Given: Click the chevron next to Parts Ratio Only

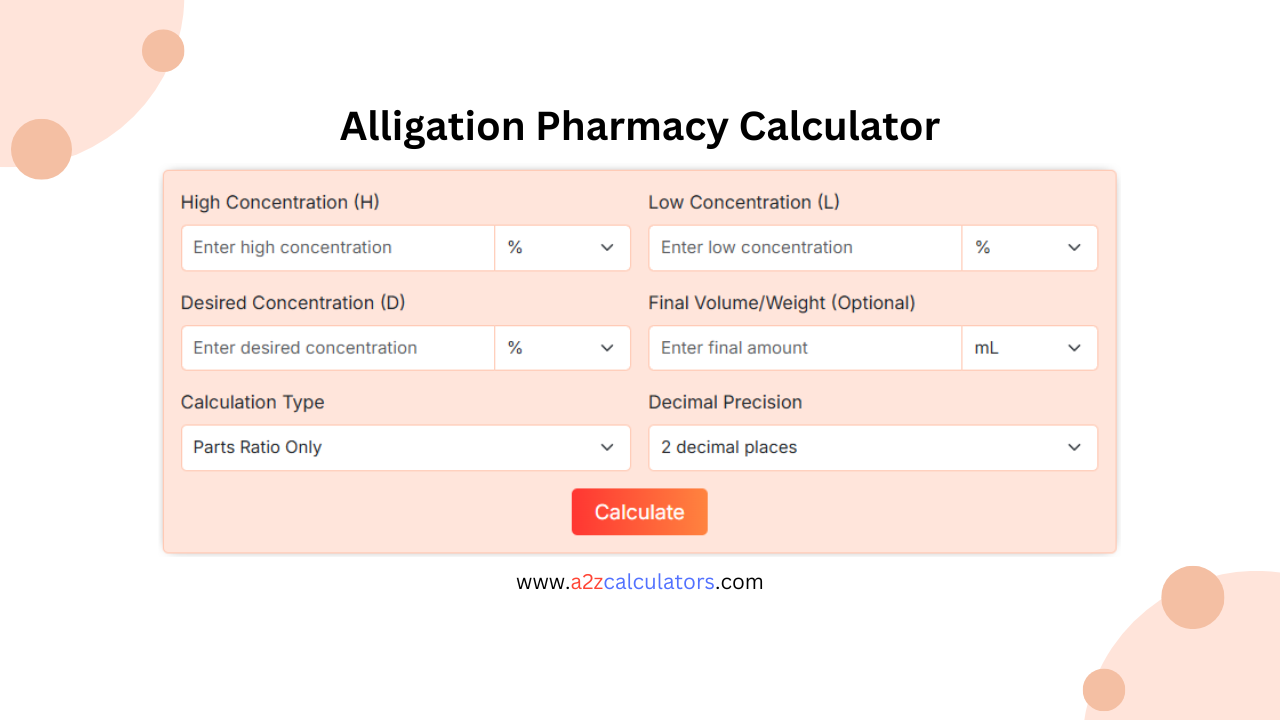Looking at the screenshot, I should (607, 447).
